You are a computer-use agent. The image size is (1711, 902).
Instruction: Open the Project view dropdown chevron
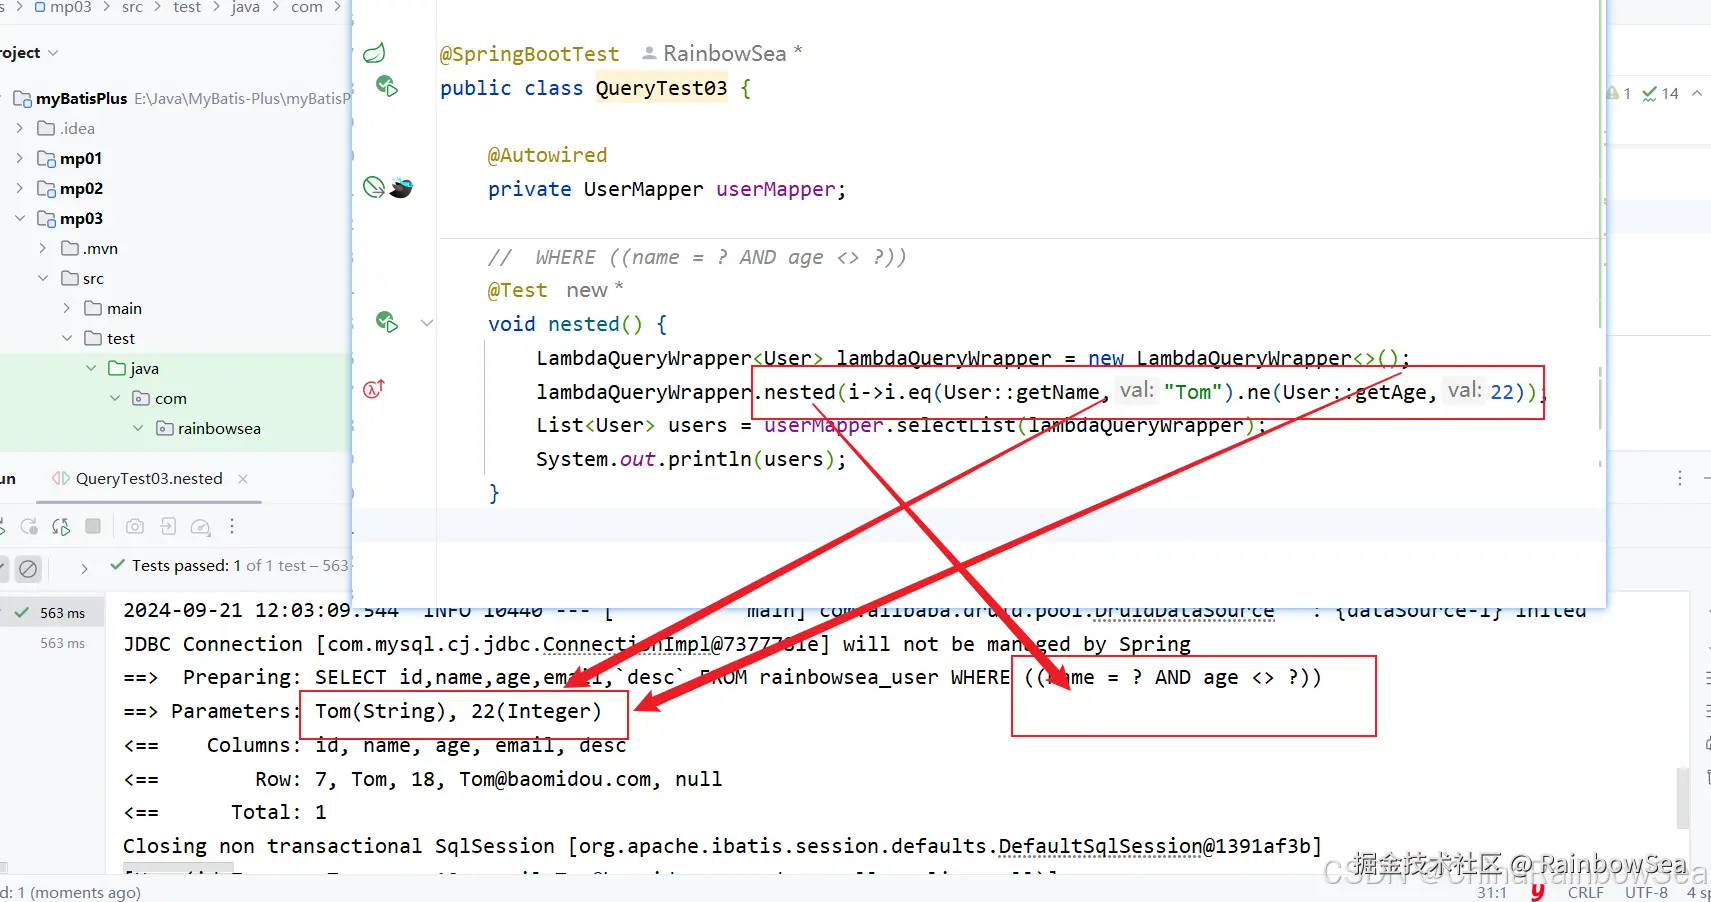pos(53,53)
